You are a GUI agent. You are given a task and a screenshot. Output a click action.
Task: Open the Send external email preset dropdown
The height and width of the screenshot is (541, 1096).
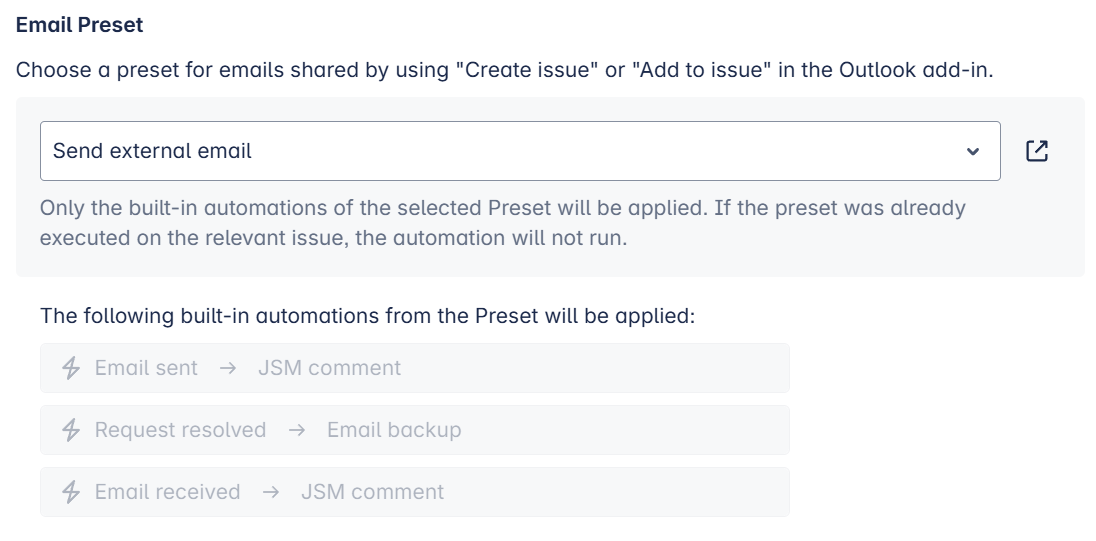500,151
